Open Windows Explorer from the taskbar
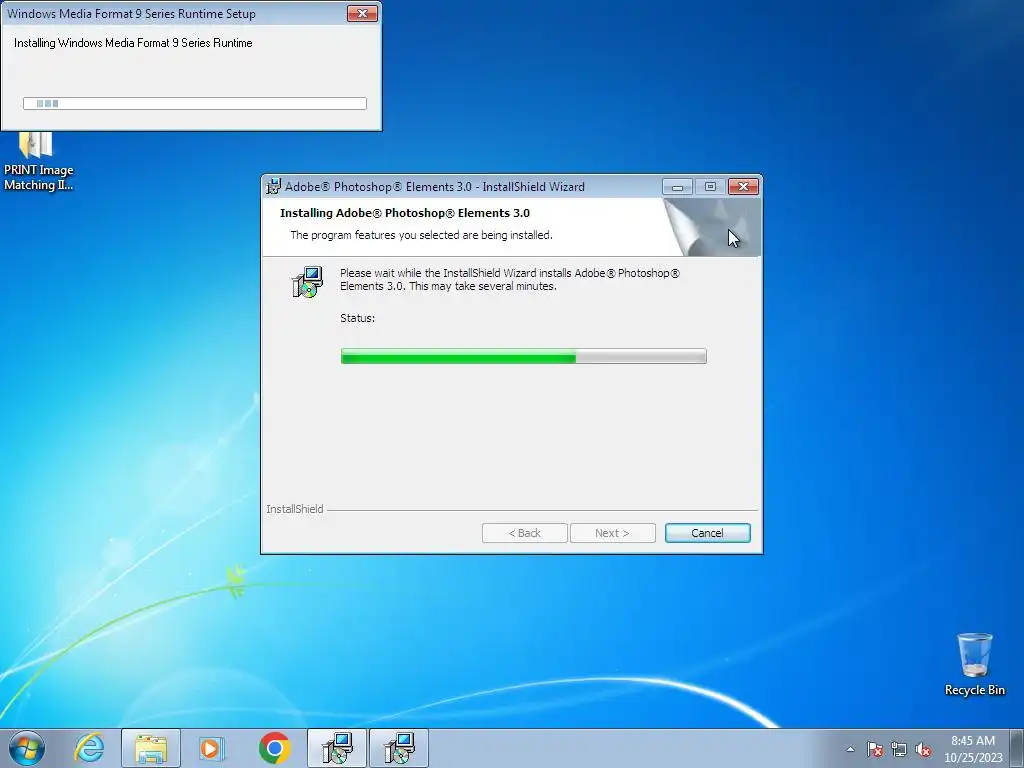This screenshot has height=768, width=1024. pos(151,748)
